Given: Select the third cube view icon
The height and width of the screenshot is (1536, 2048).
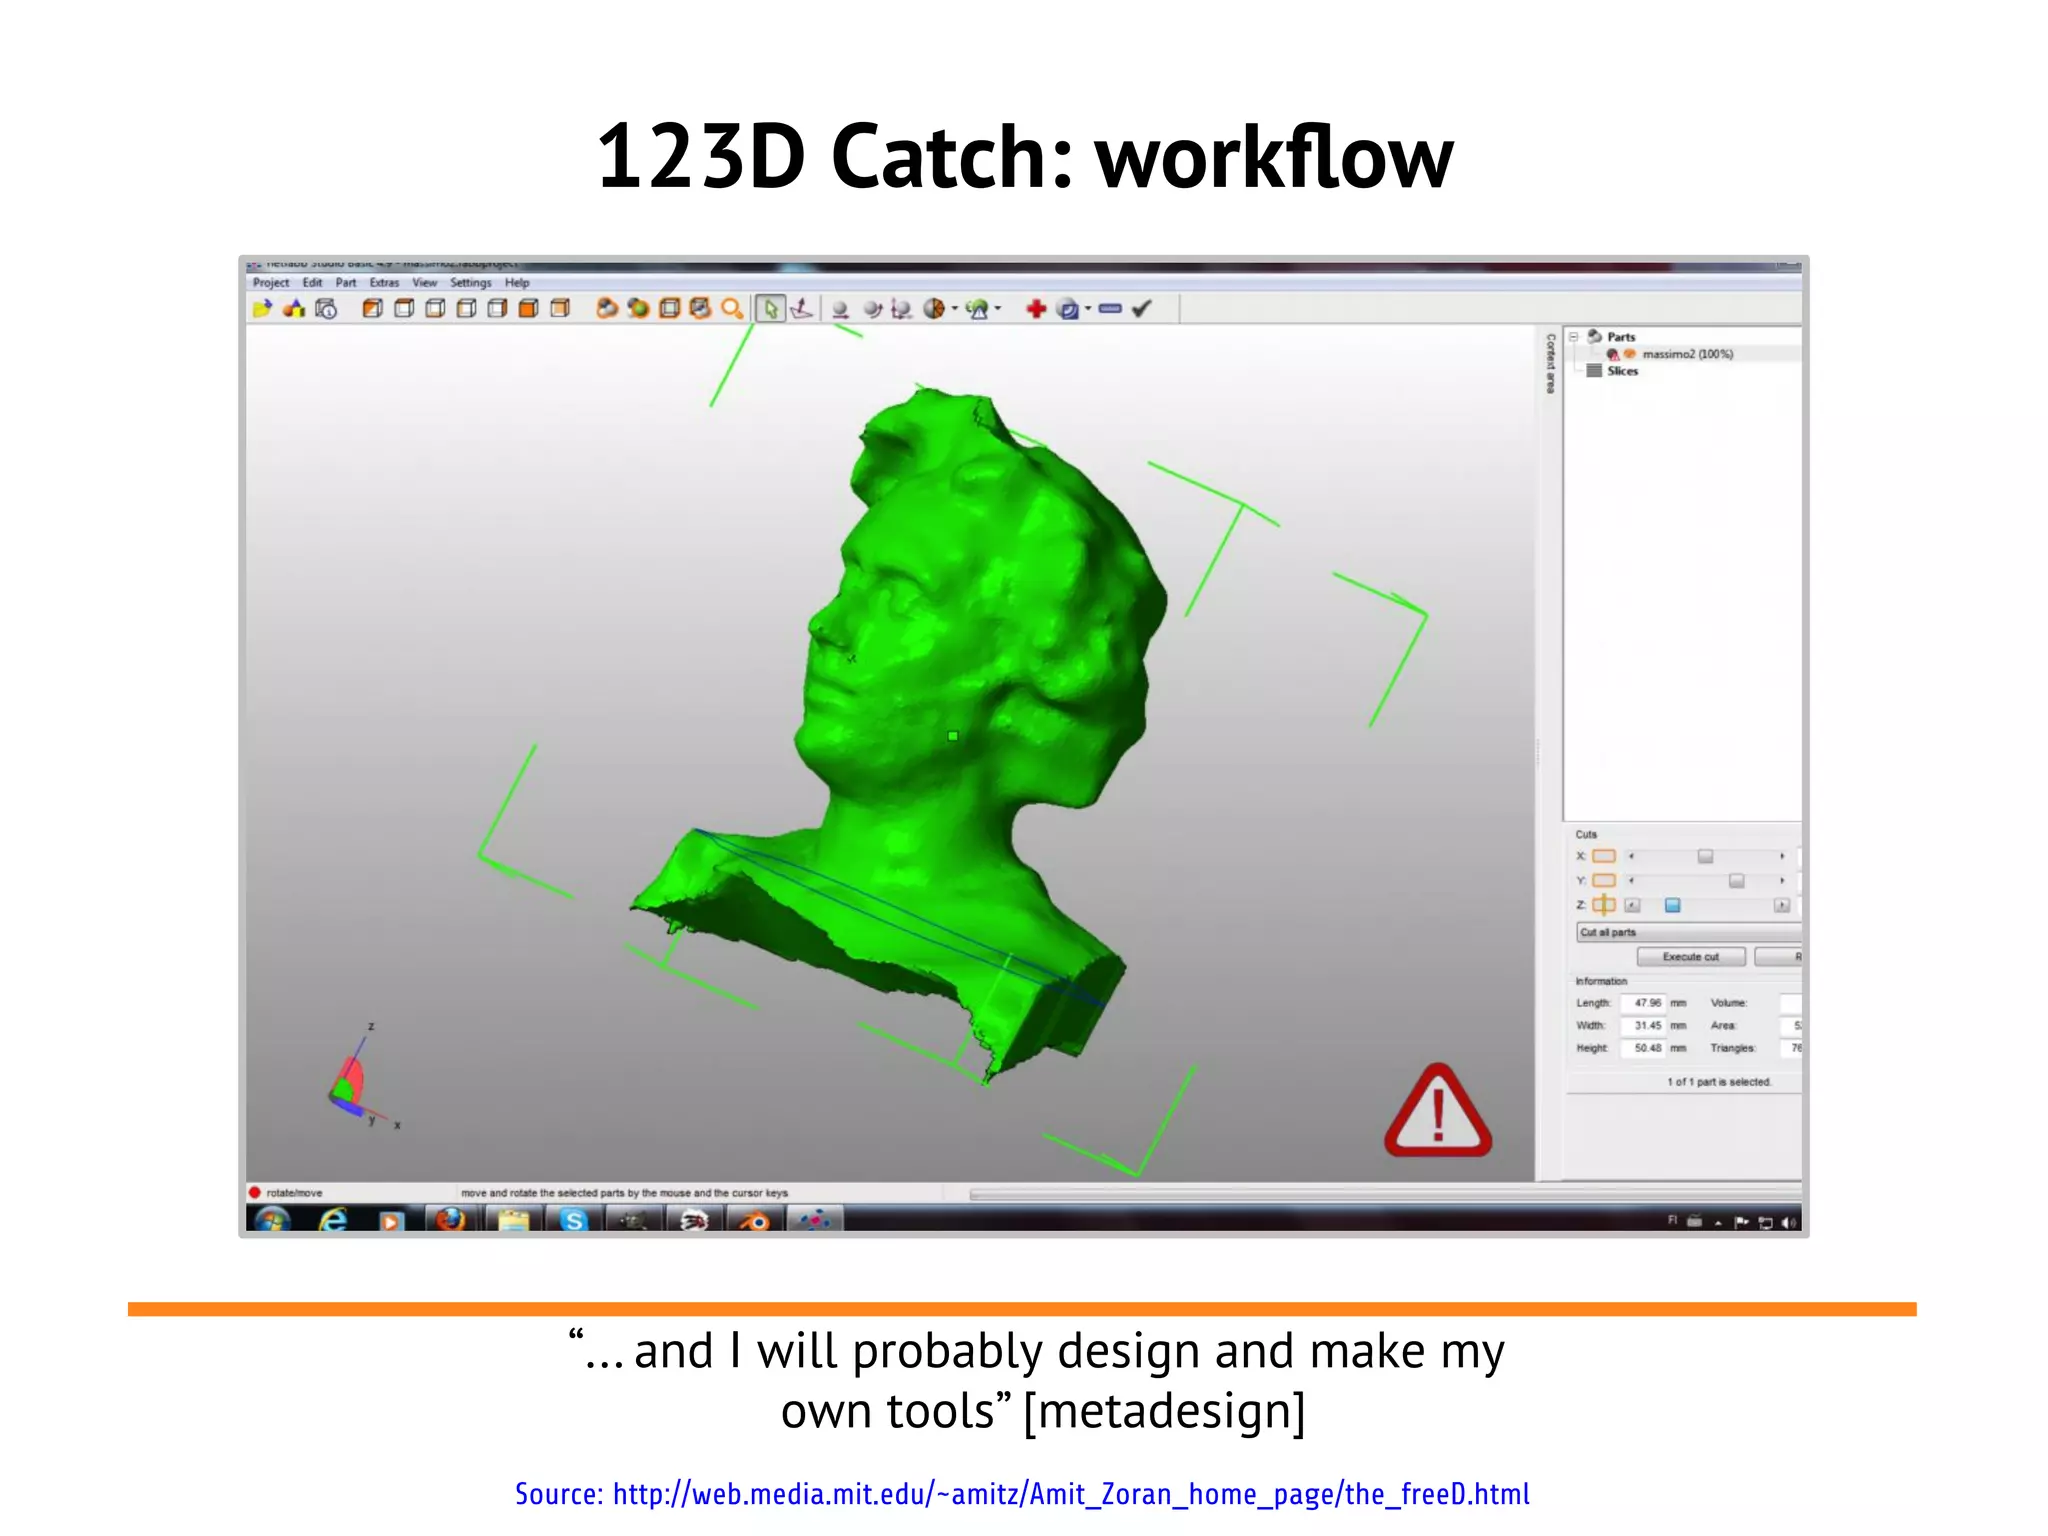Looking at the screenshot, I should click(435, 309).
